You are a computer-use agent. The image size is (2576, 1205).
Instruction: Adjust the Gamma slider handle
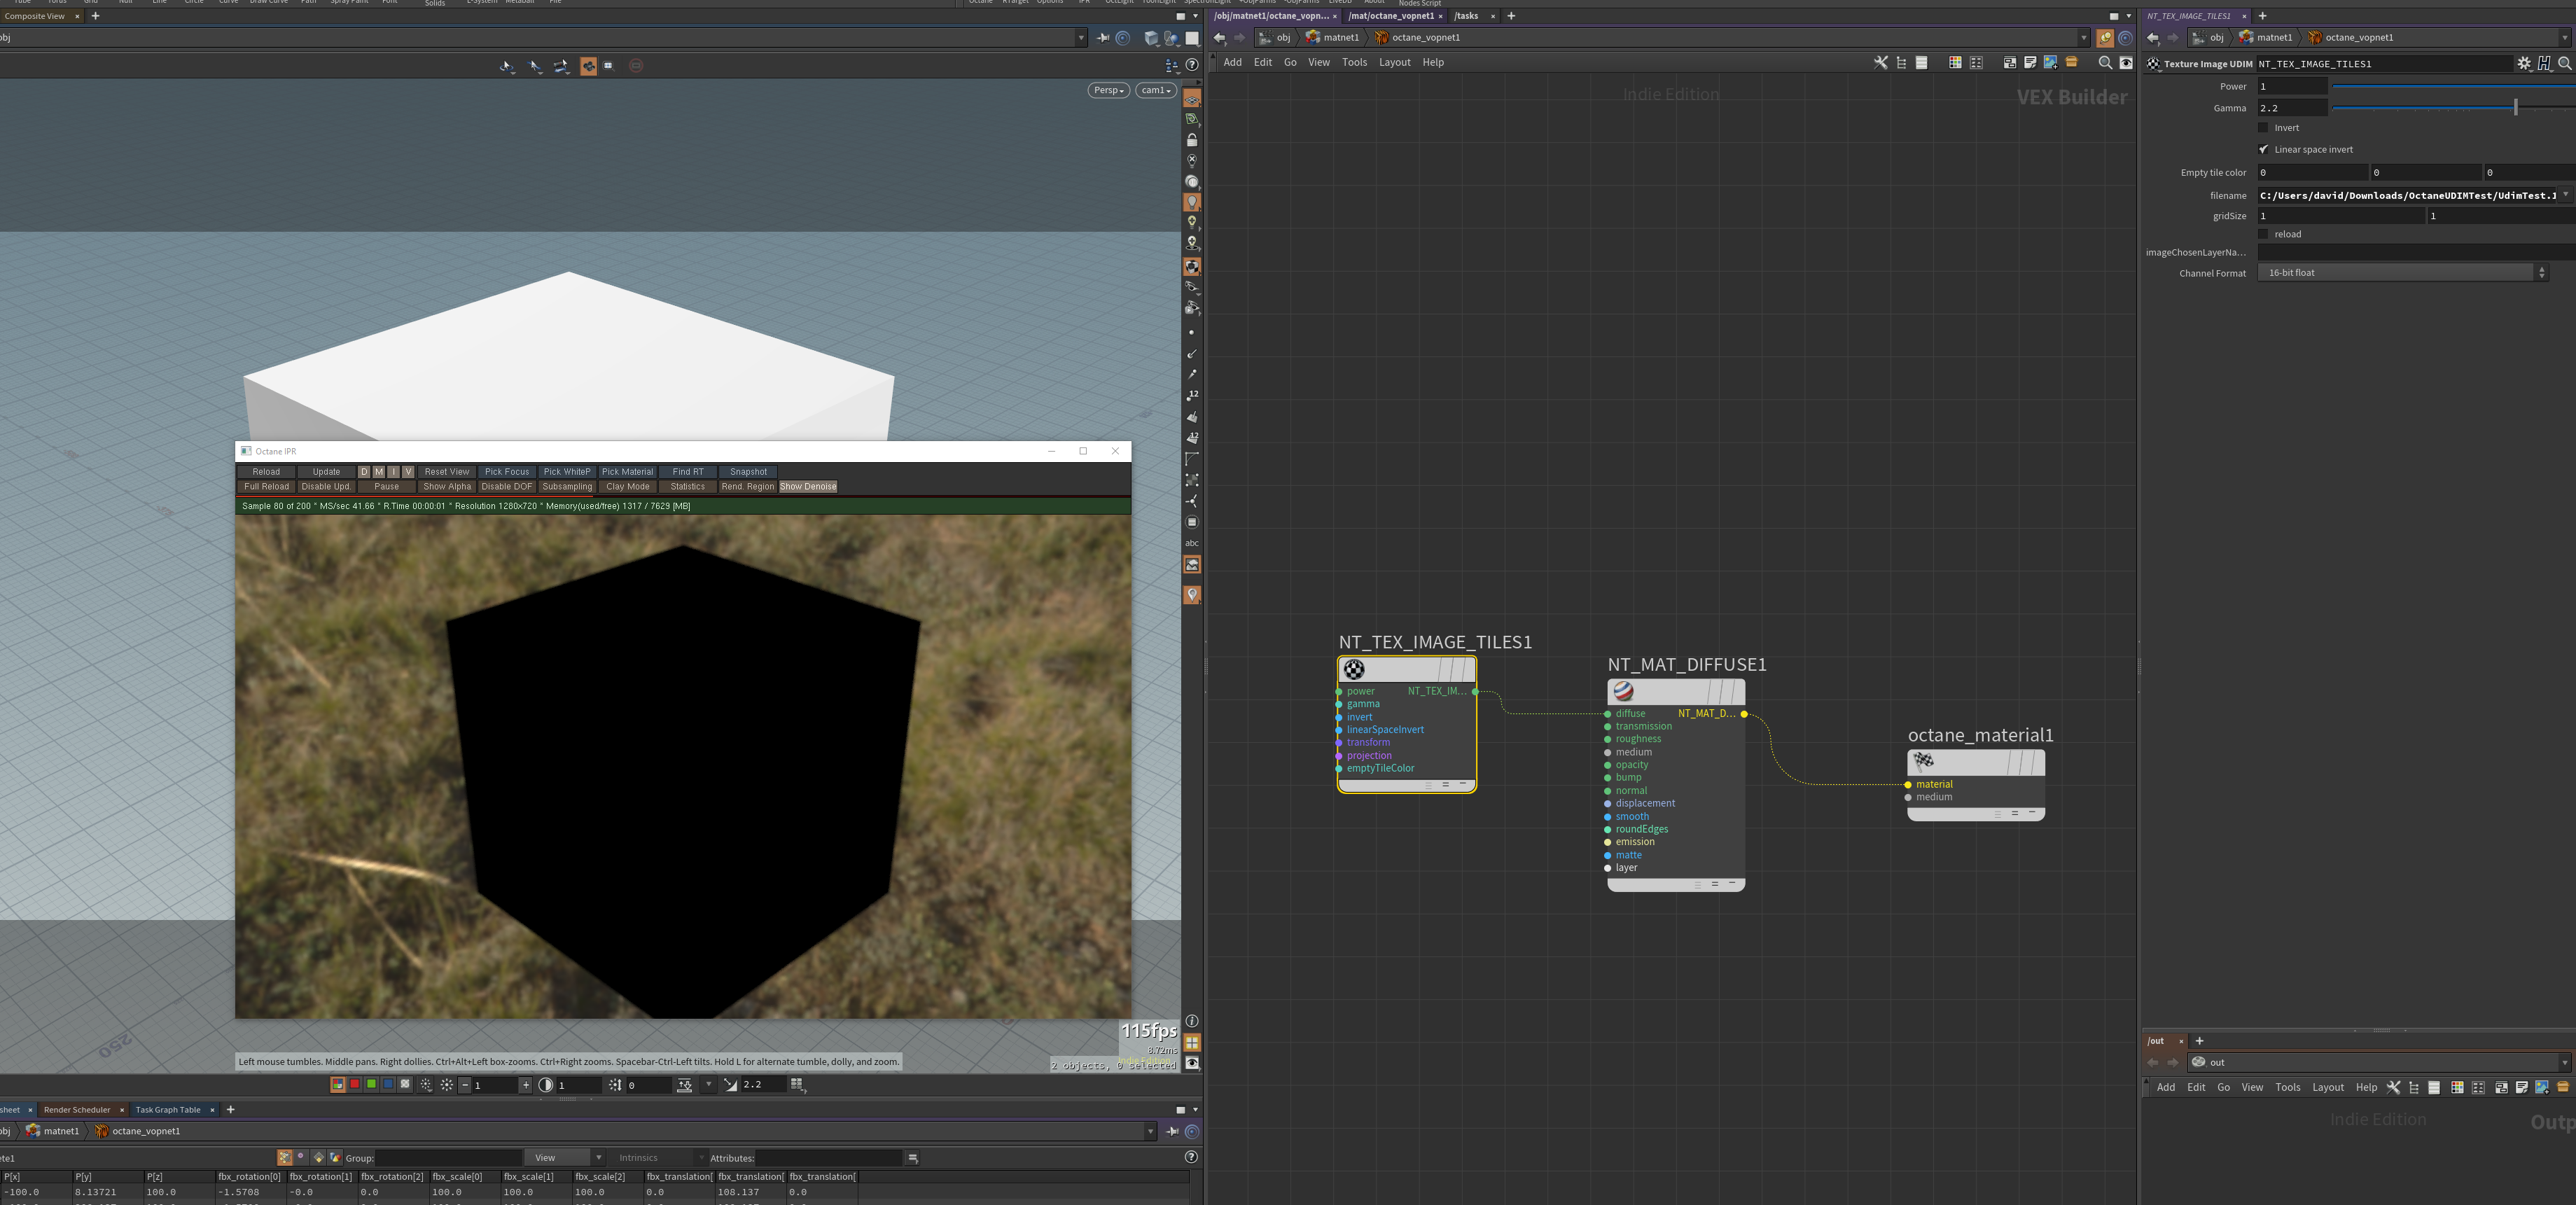coord(2515,107)
